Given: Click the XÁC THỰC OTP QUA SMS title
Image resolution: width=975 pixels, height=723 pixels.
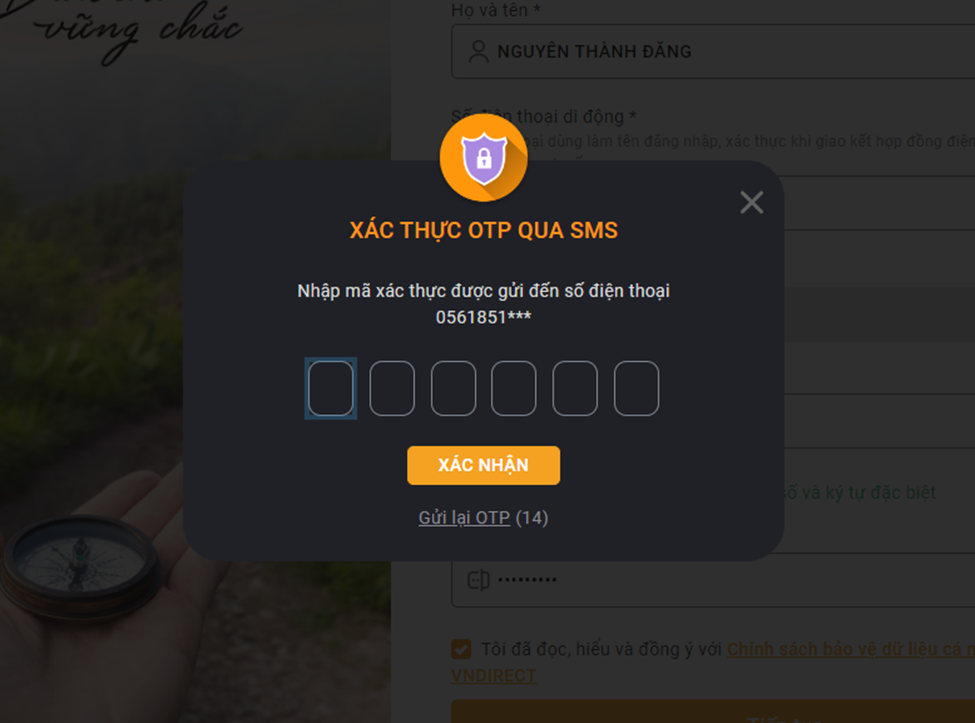Looking at the screenshot, I should (484, 230).
